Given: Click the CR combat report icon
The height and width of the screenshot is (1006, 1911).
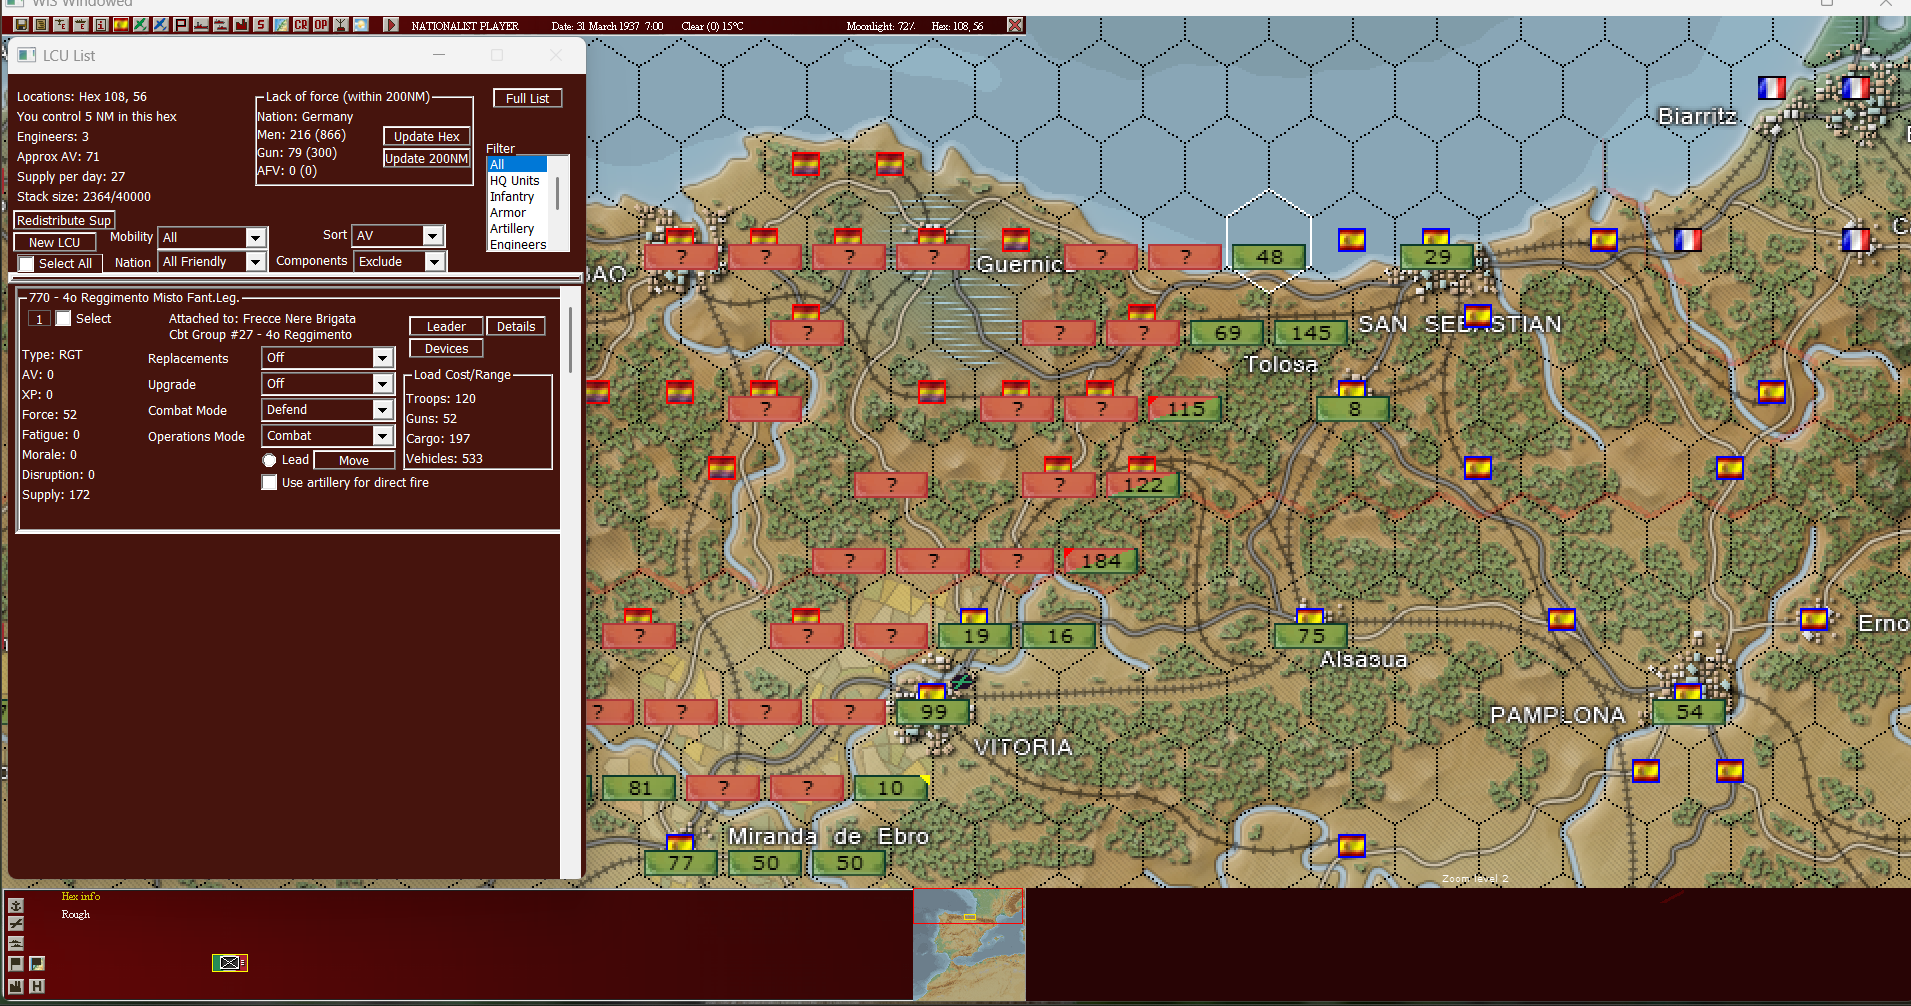Looking at the screenshot, I should 301,24.
